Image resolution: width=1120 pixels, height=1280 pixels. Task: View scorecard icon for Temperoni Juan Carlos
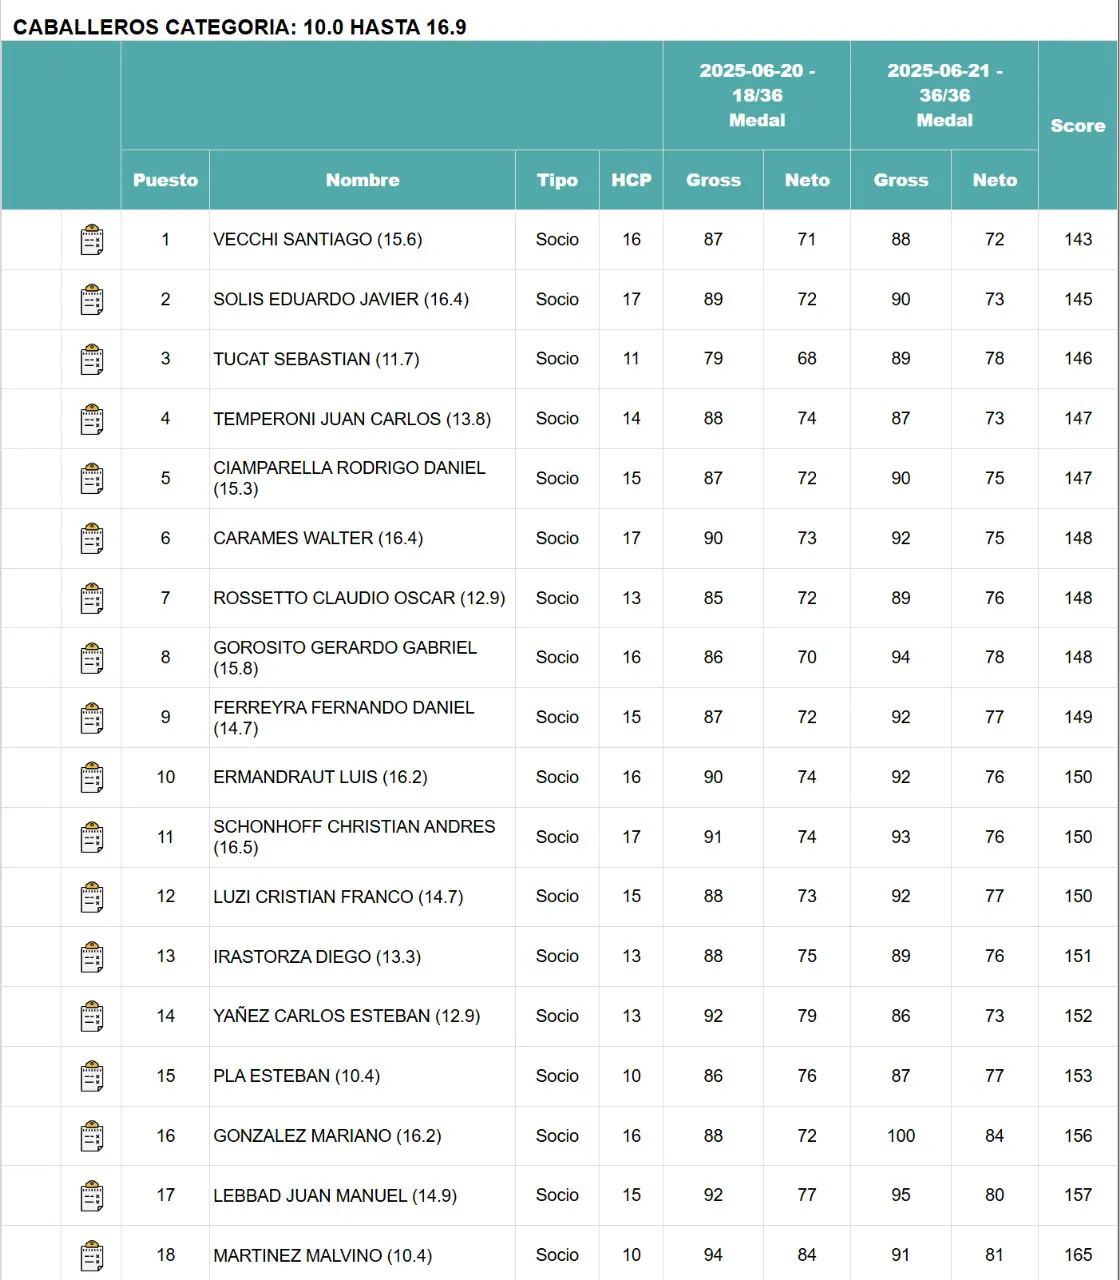point(92,419)
